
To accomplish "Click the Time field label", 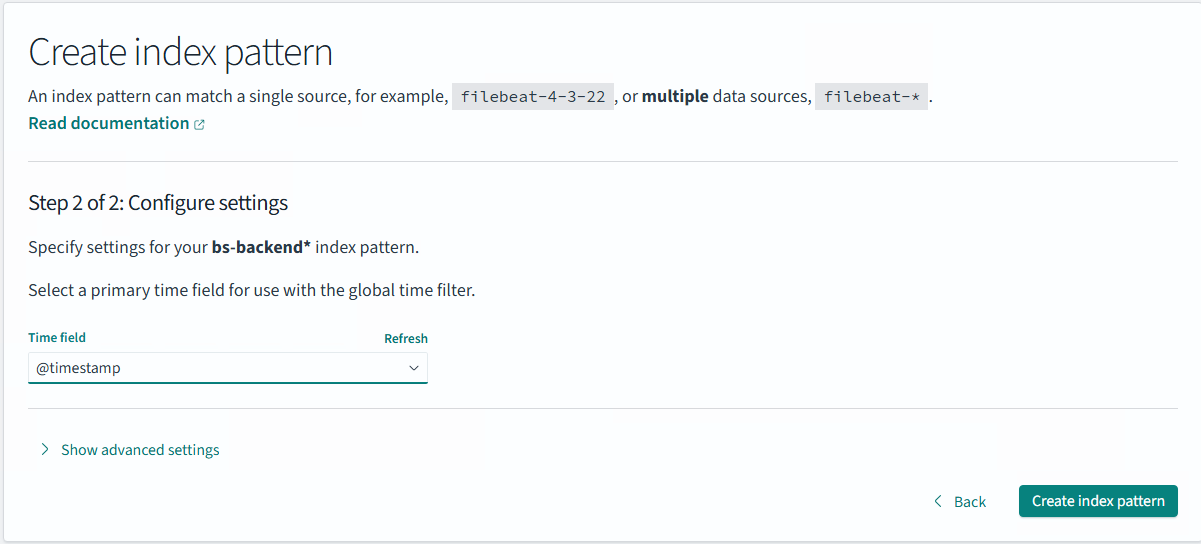I will (x=57, y=338).
